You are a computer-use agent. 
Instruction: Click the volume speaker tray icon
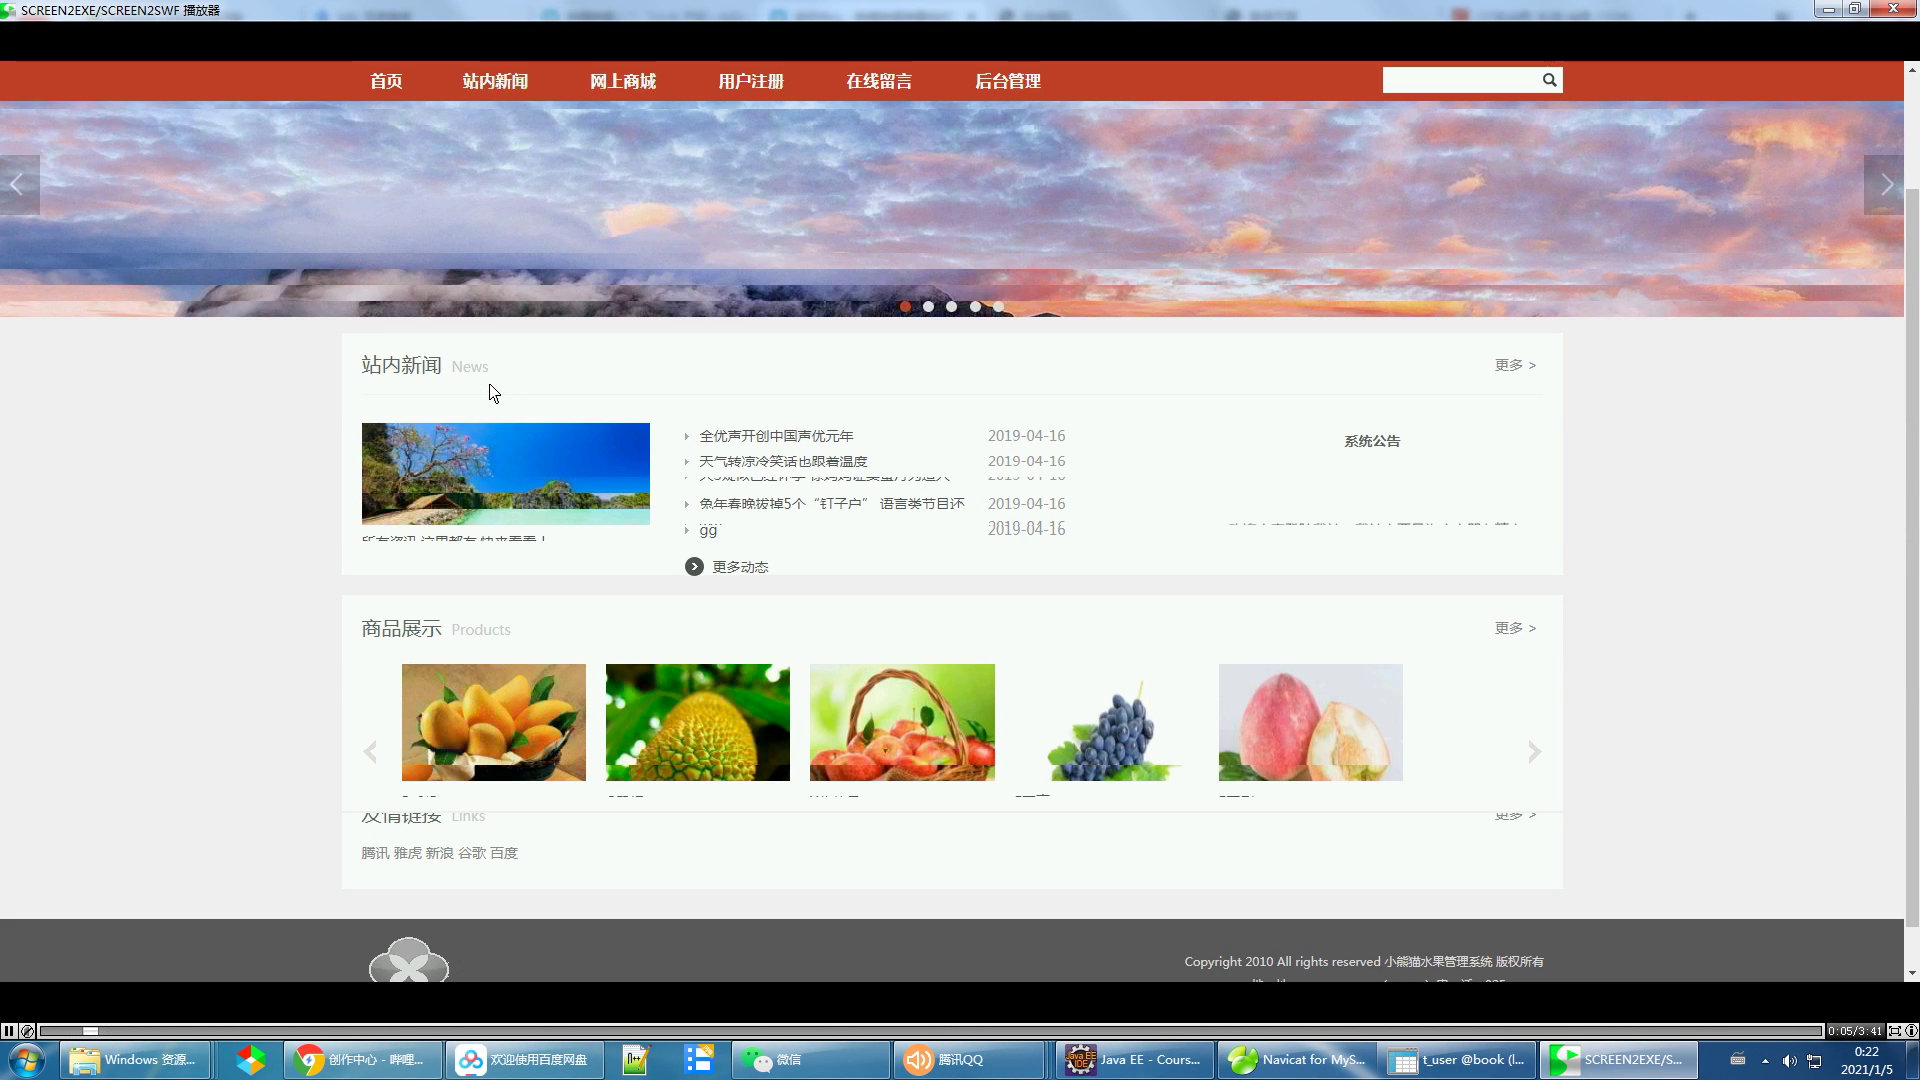1789,1061
